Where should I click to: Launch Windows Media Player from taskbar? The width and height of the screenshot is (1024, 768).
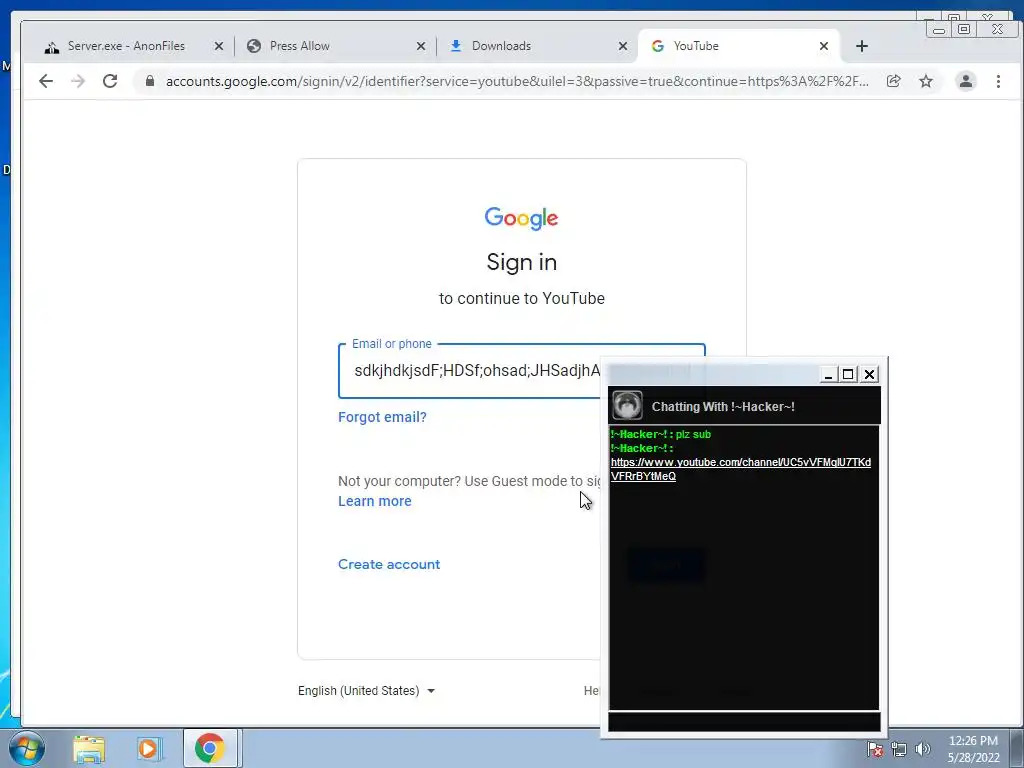point(148,748)
